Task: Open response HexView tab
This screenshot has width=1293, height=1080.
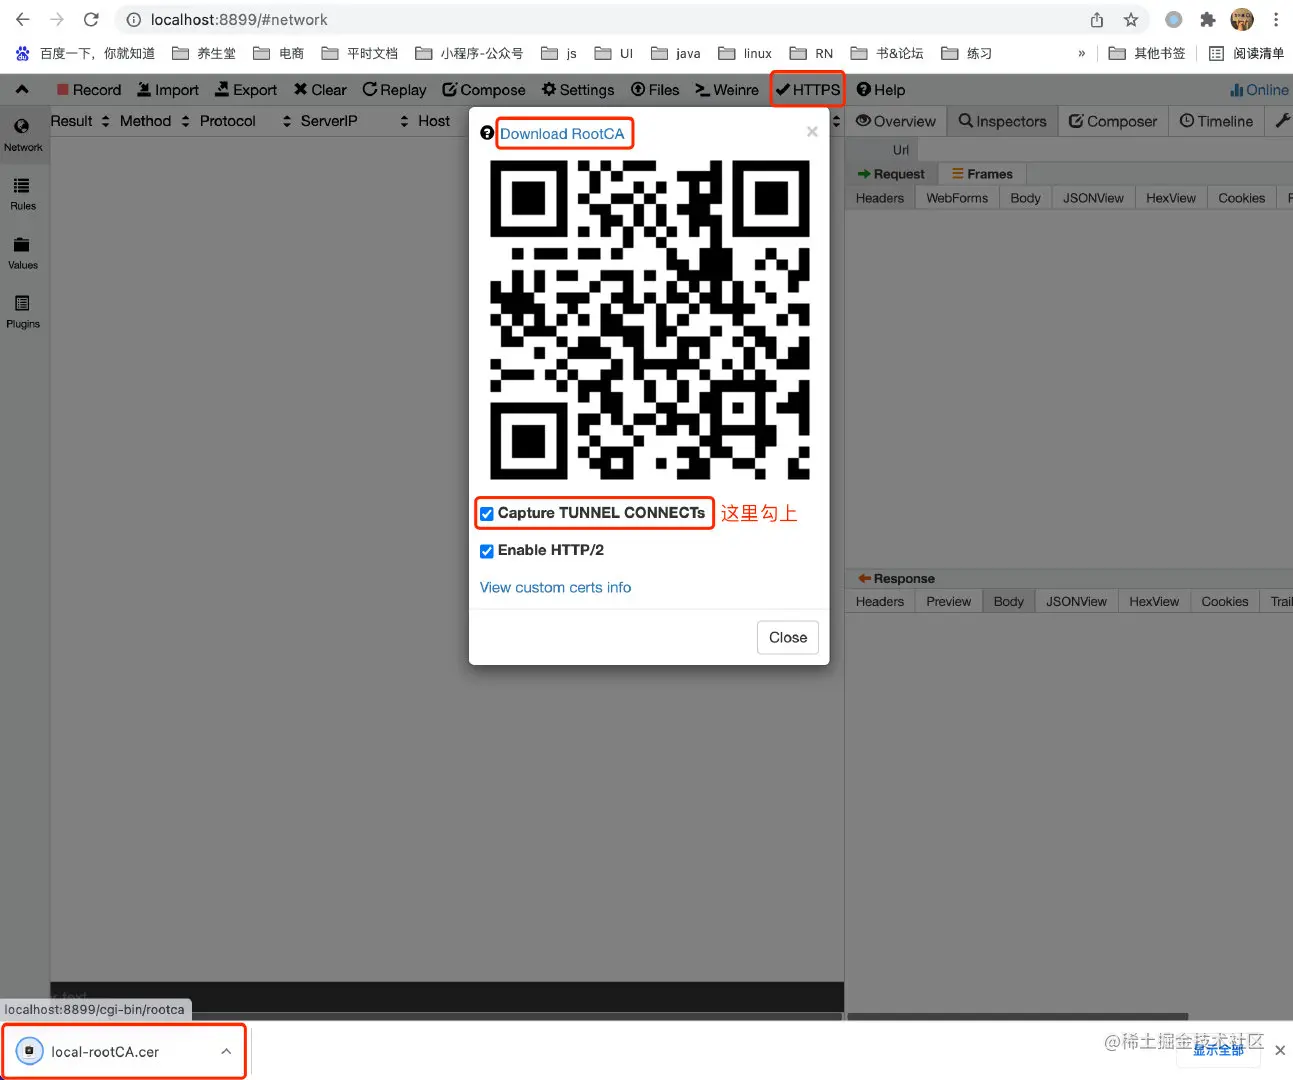Action: (1154, 602)
